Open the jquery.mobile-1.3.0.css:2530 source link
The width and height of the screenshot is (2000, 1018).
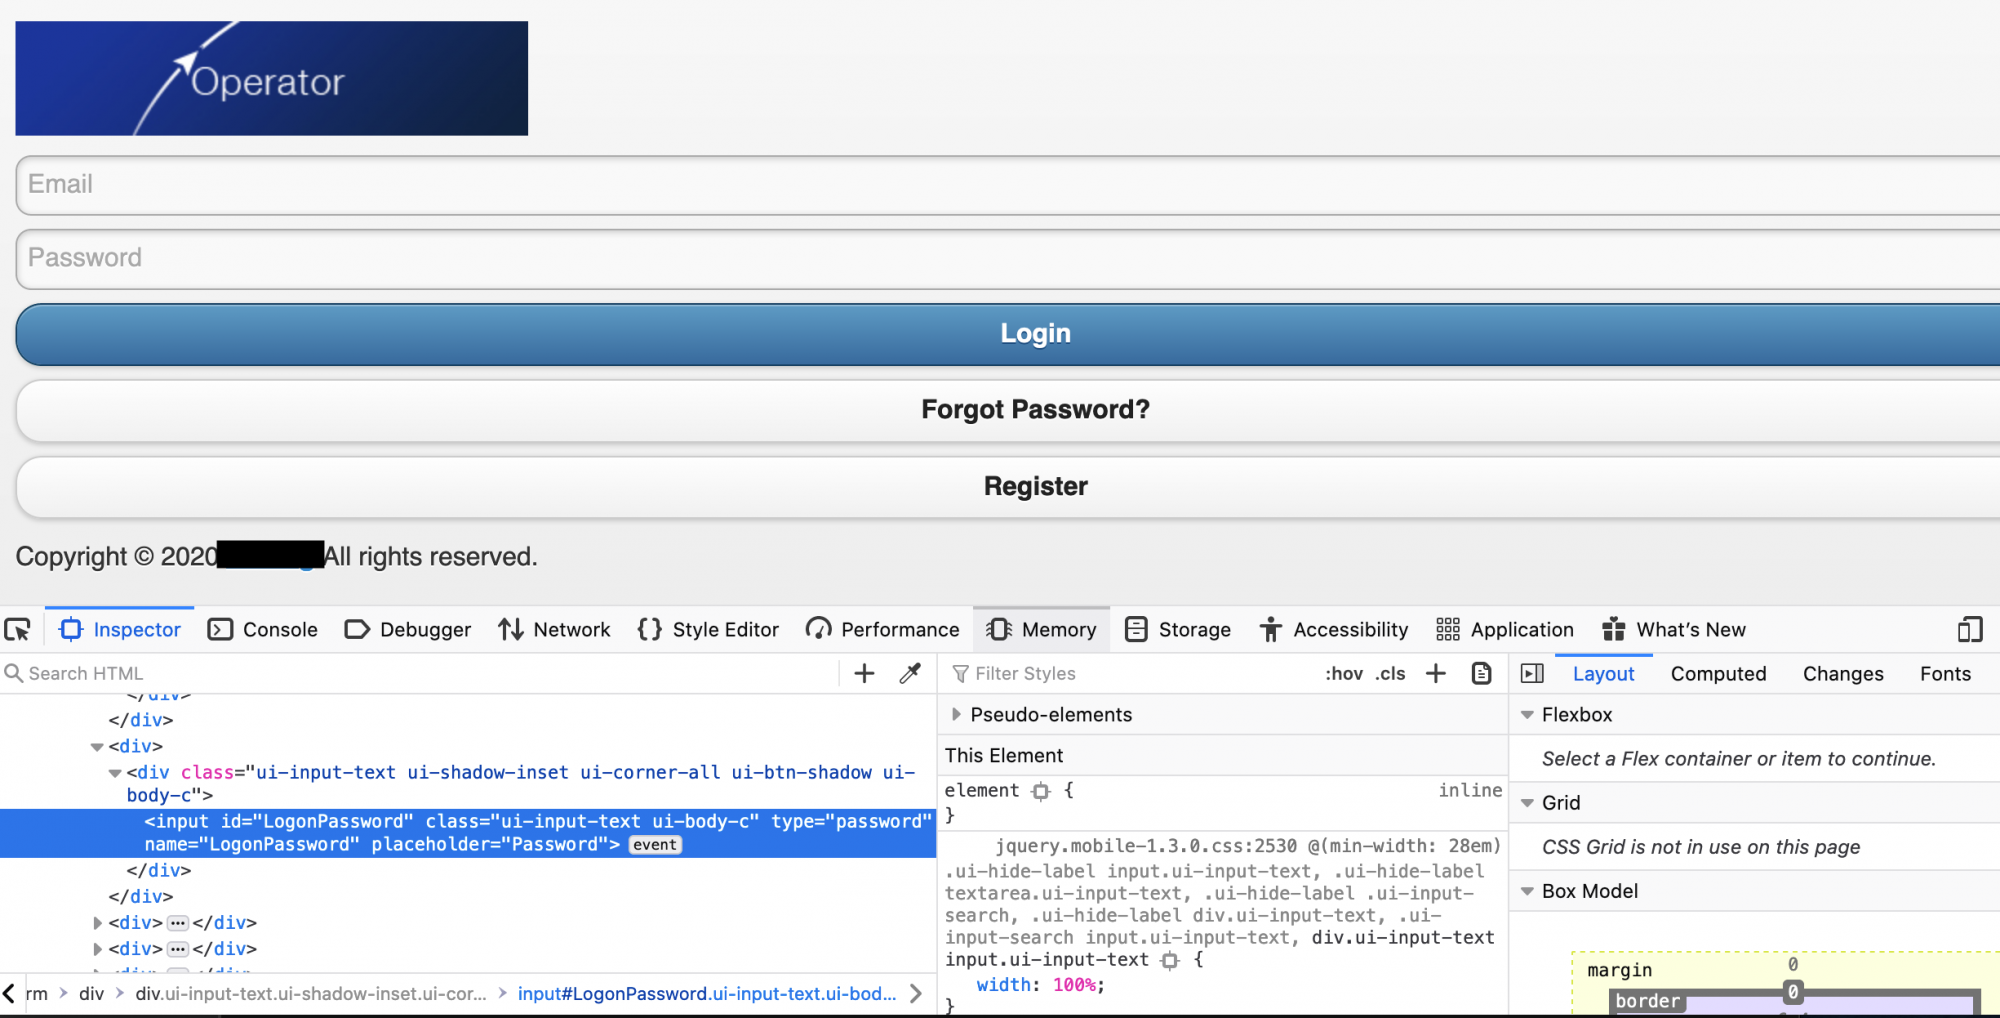(1146, 846)
